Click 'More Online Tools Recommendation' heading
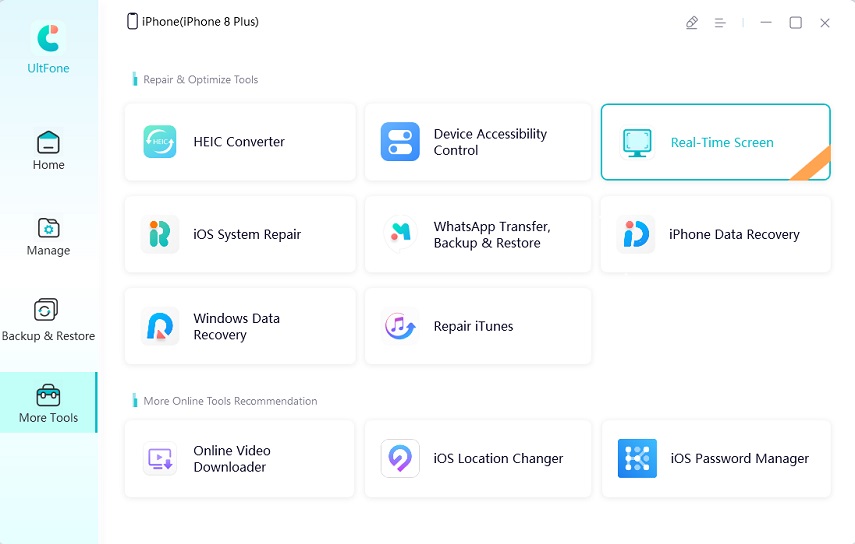 (x=230, y=401)
